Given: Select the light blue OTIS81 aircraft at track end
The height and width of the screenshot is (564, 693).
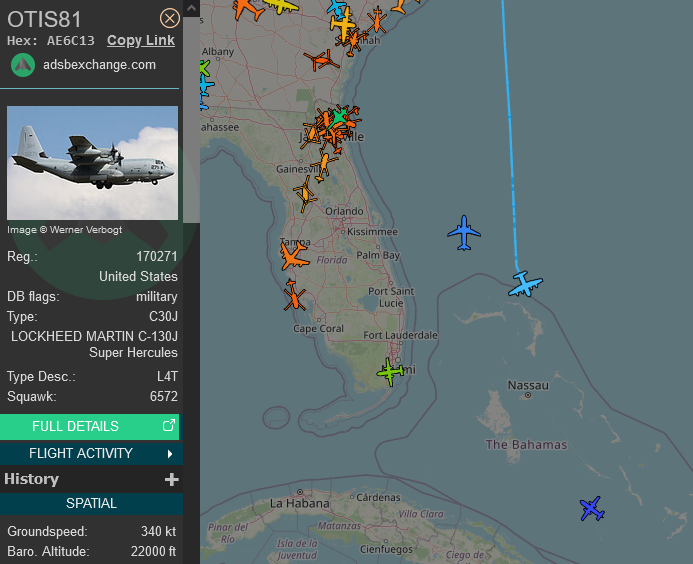Looking at the screenshot, I should click(x=525, y=284).
